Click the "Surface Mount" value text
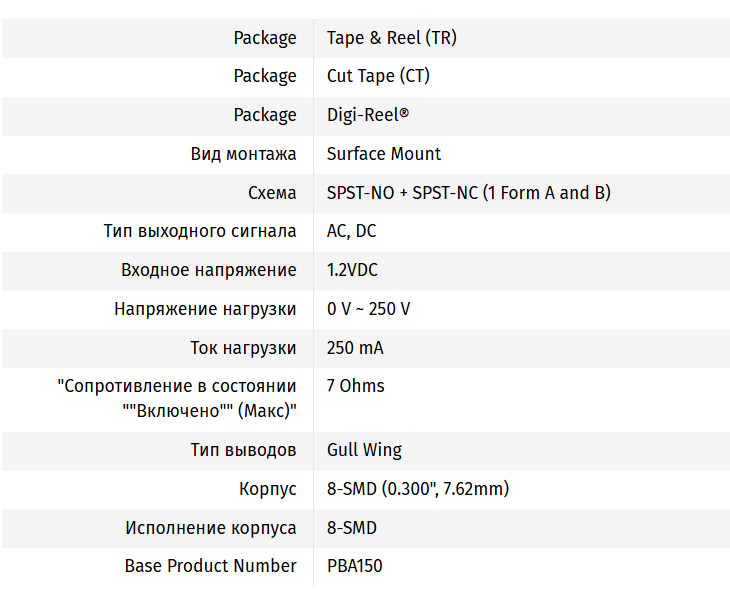The image size is (730, 594). tap(383, 154)
